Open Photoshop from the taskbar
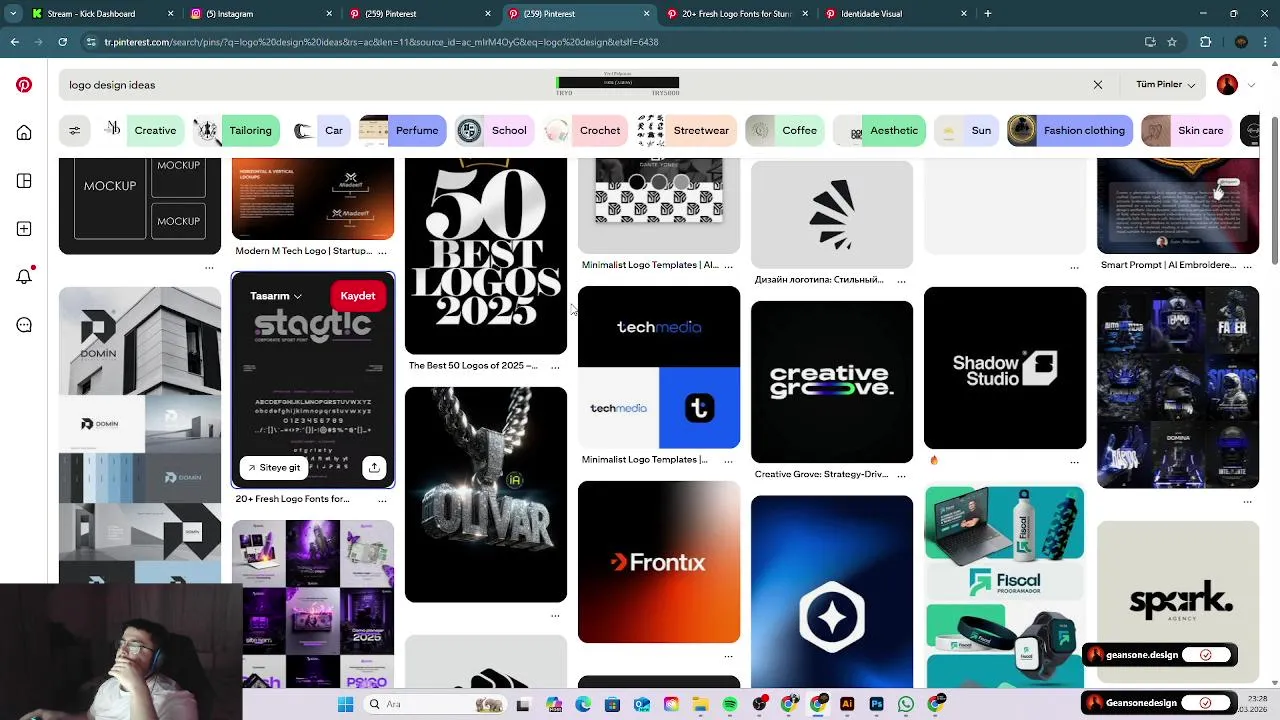 coord(876,704)
